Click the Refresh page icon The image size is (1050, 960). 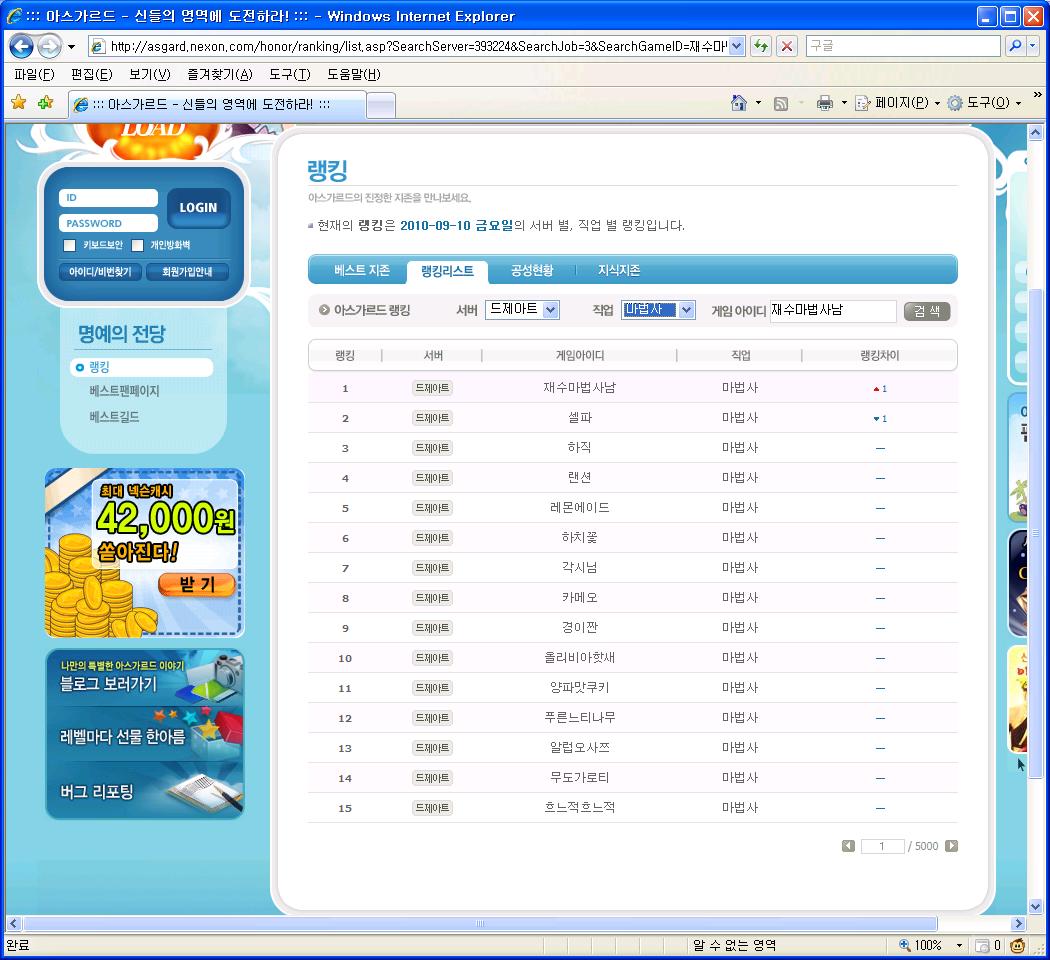[759, 46]
